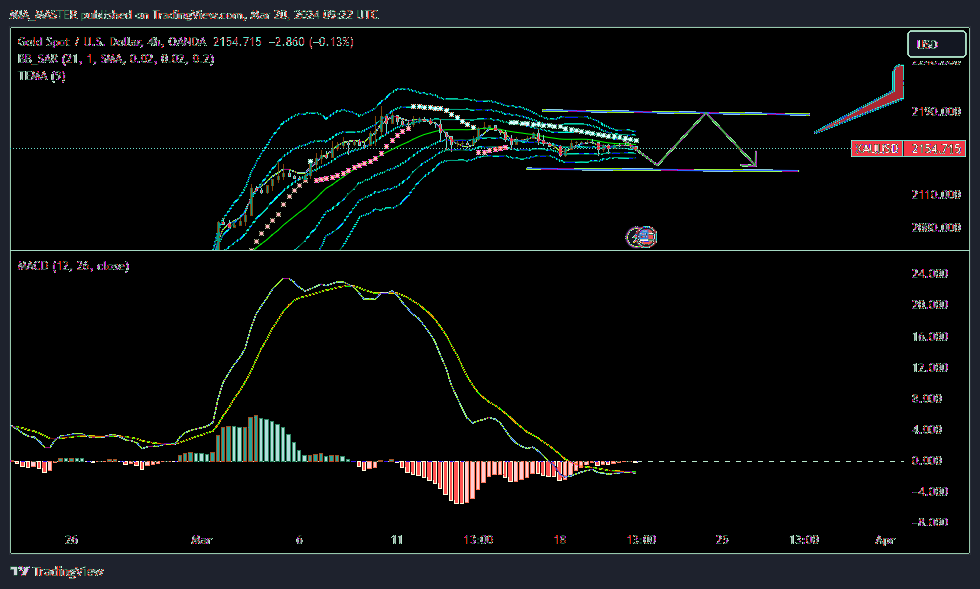Click the 24.000 MACD axis value
The width and height of the screenshot is (980, 589).
[x=930, y=273]
